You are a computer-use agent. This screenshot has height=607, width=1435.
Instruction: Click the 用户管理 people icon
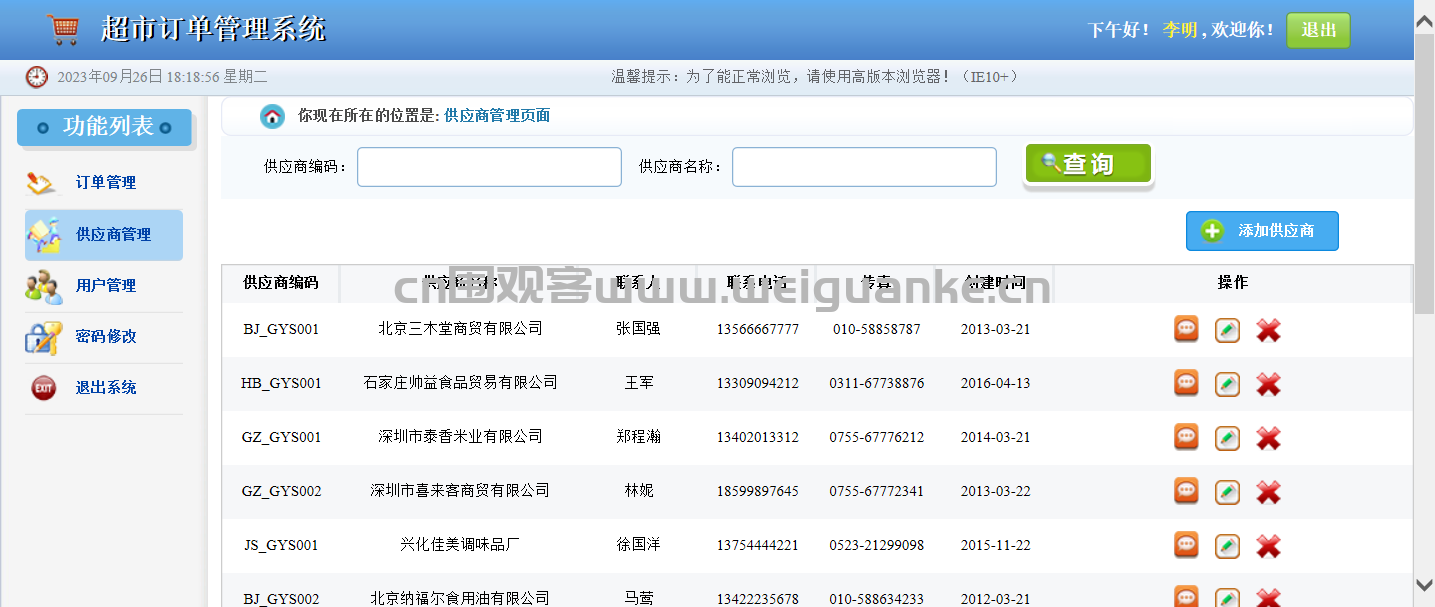(x=43, y=286)
